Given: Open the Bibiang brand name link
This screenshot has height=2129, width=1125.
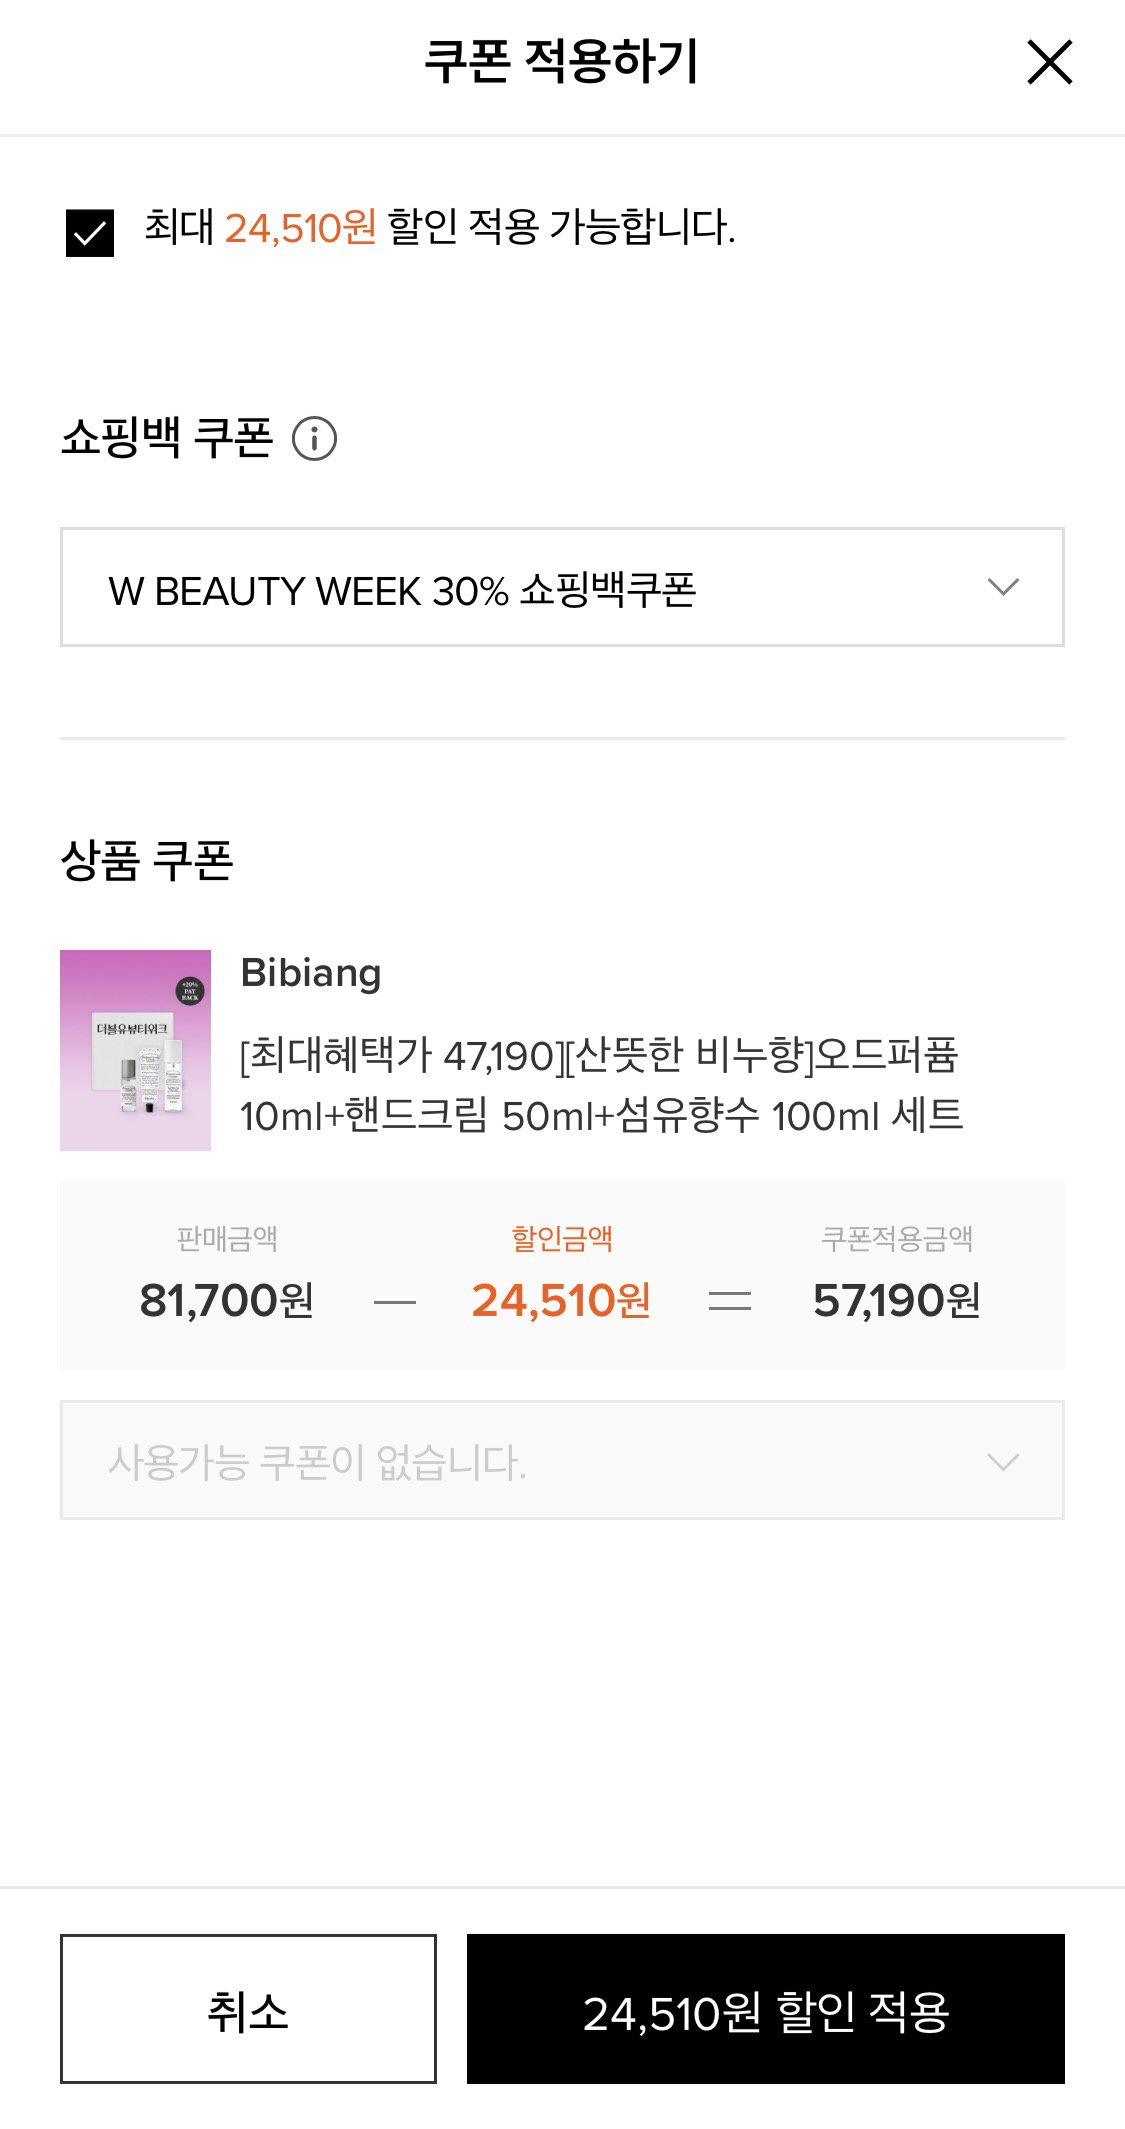Looking at the screenshot, I should click(x=311, y=972).
